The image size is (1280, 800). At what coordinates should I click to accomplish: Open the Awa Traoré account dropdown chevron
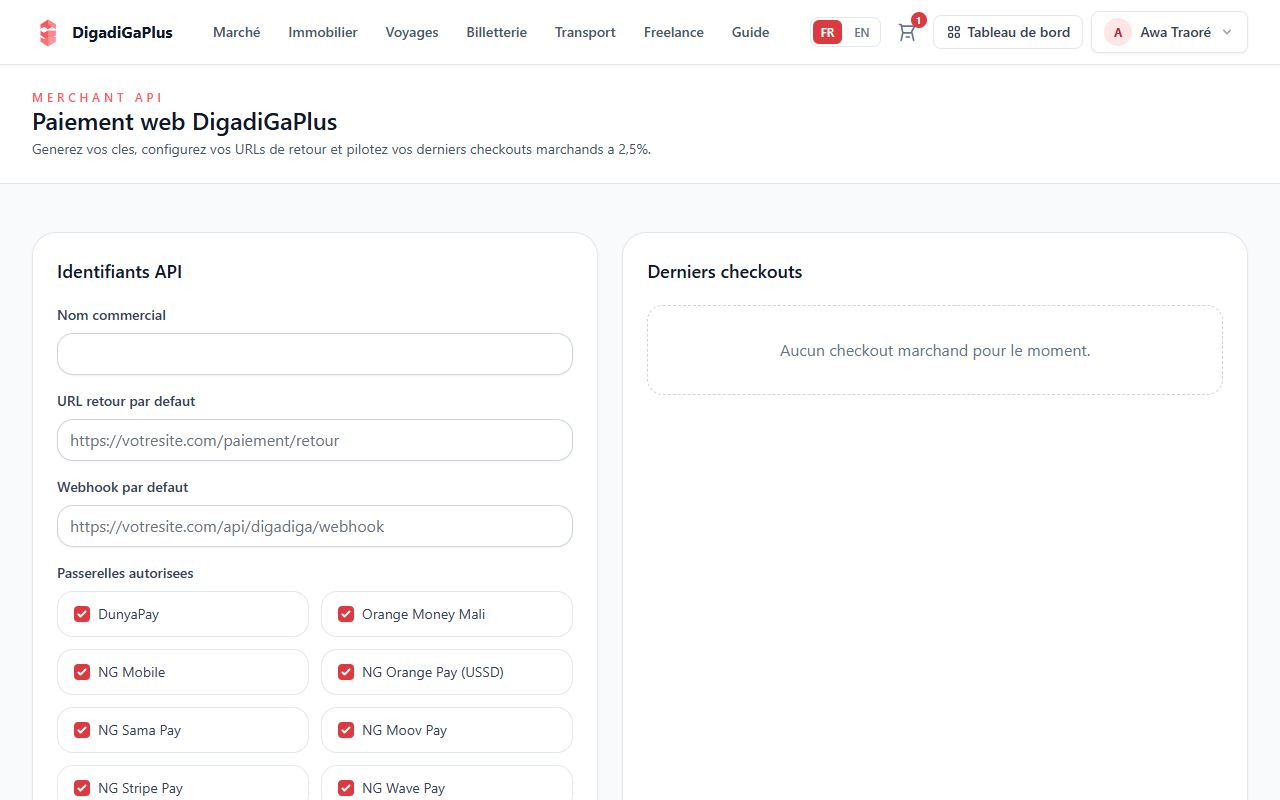[1227, 32]
